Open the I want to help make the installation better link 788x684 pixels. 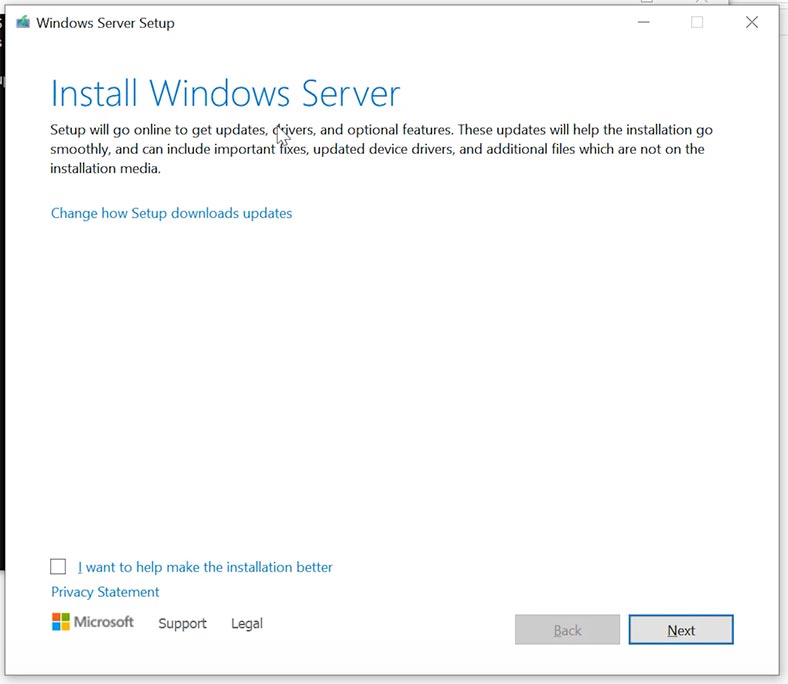pyautogui.click(x=205, y=567)
